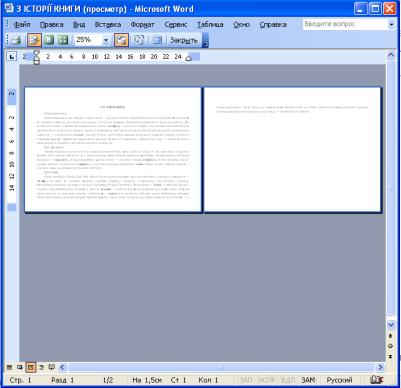Toggle ЗАП macro recording indicator
The width and height of the screenshot is (401, 388).
point(246,380)
